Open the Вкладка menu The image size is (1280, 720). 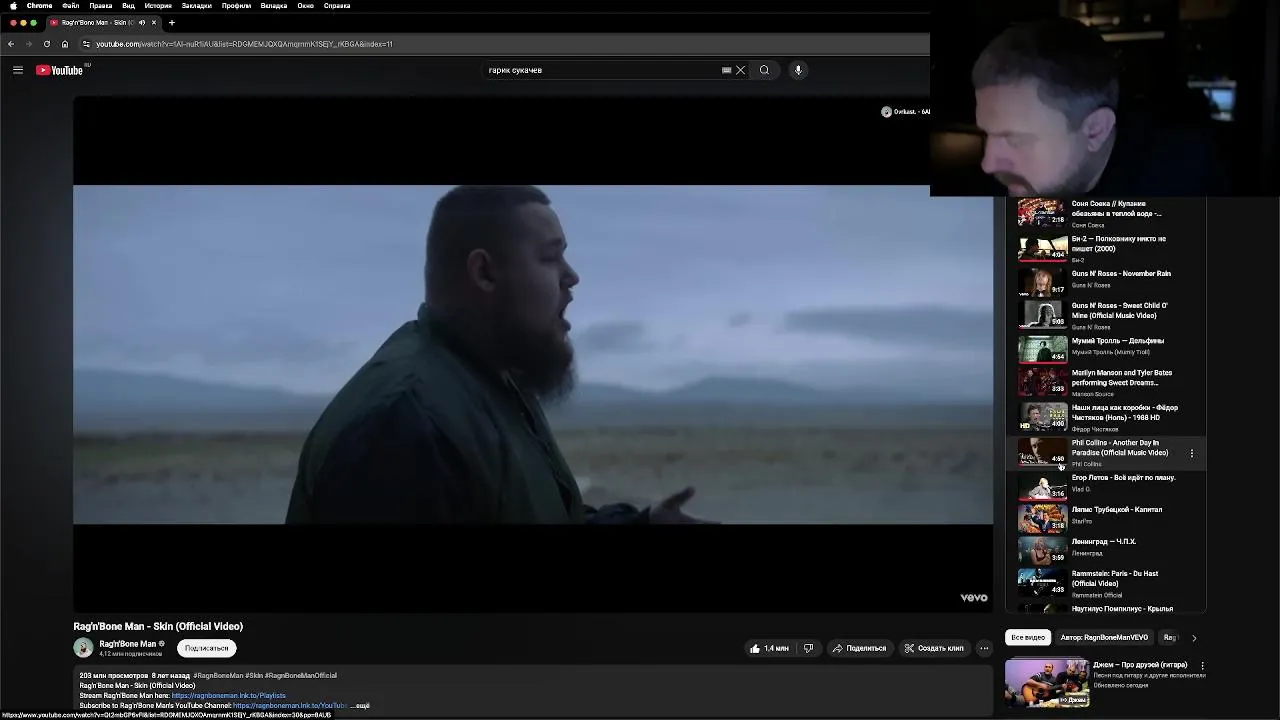(274, 5)
